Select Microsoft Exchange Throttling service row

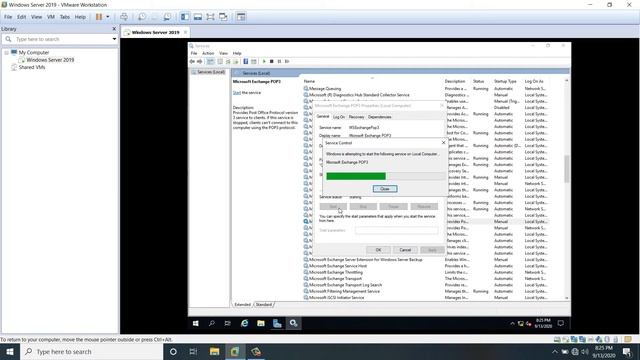tap(336, 272)
